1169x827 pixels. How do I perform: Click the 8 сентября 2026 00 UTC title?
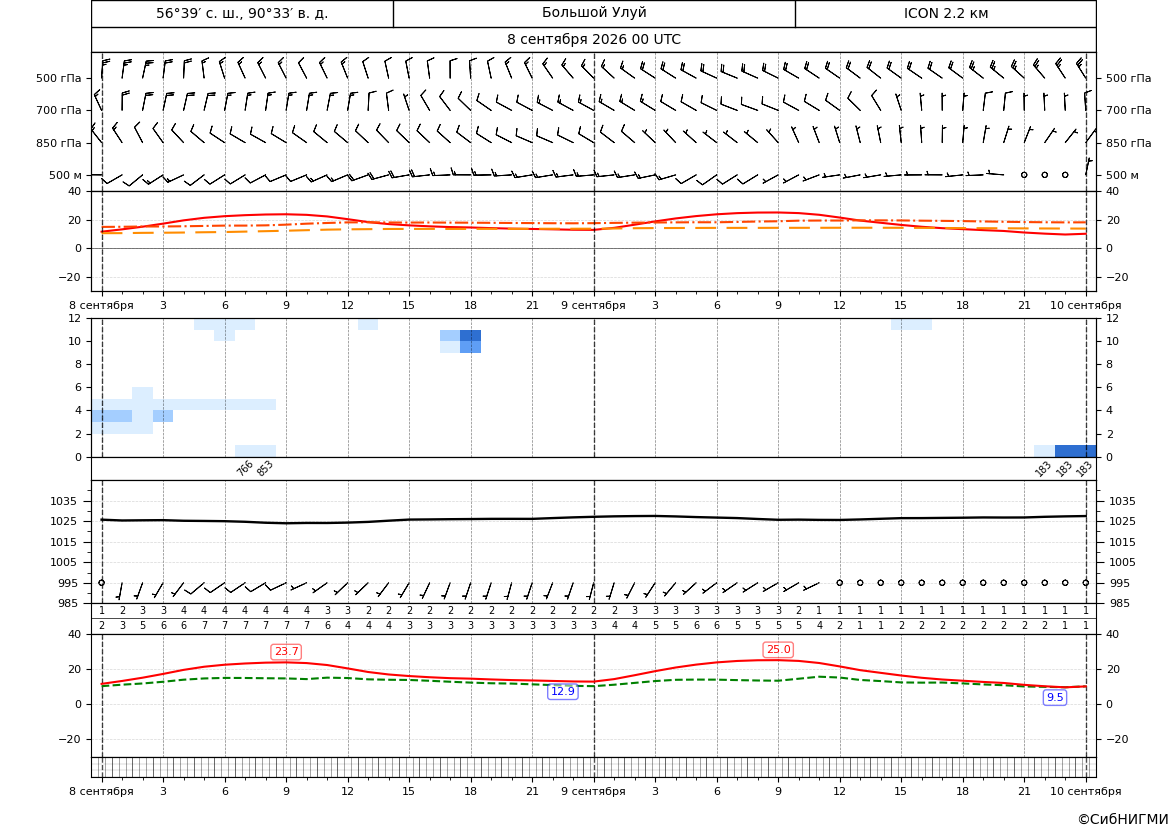[594, 40]
